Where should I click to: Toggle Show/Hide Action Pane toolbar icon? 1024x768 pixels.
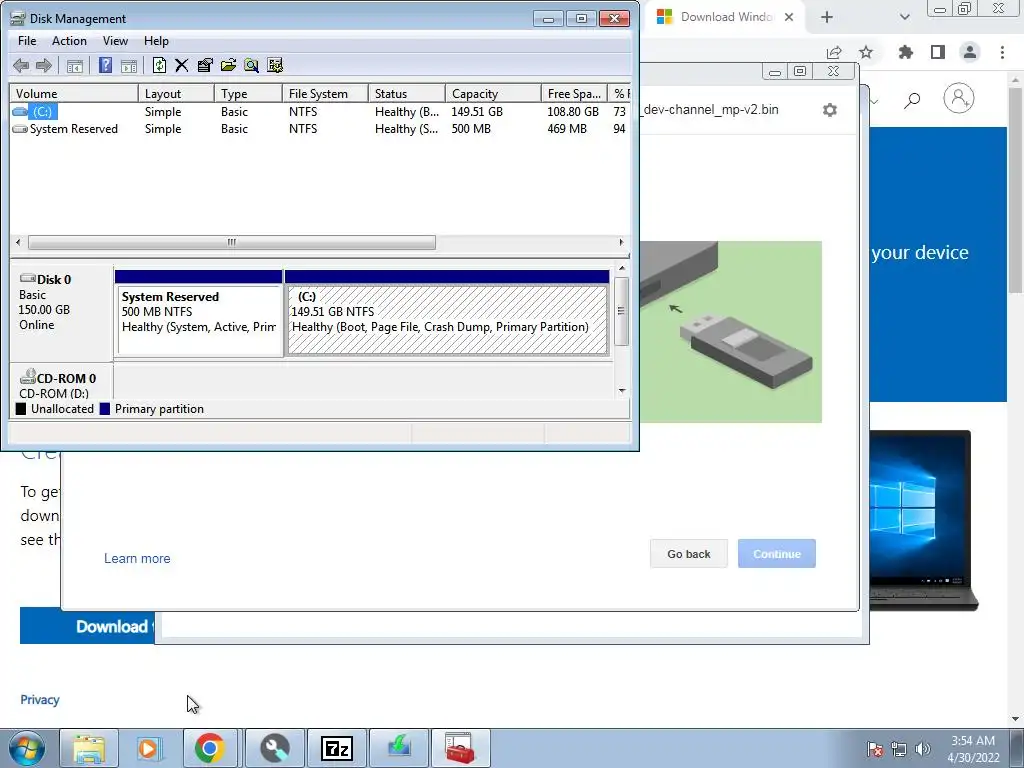129,65
